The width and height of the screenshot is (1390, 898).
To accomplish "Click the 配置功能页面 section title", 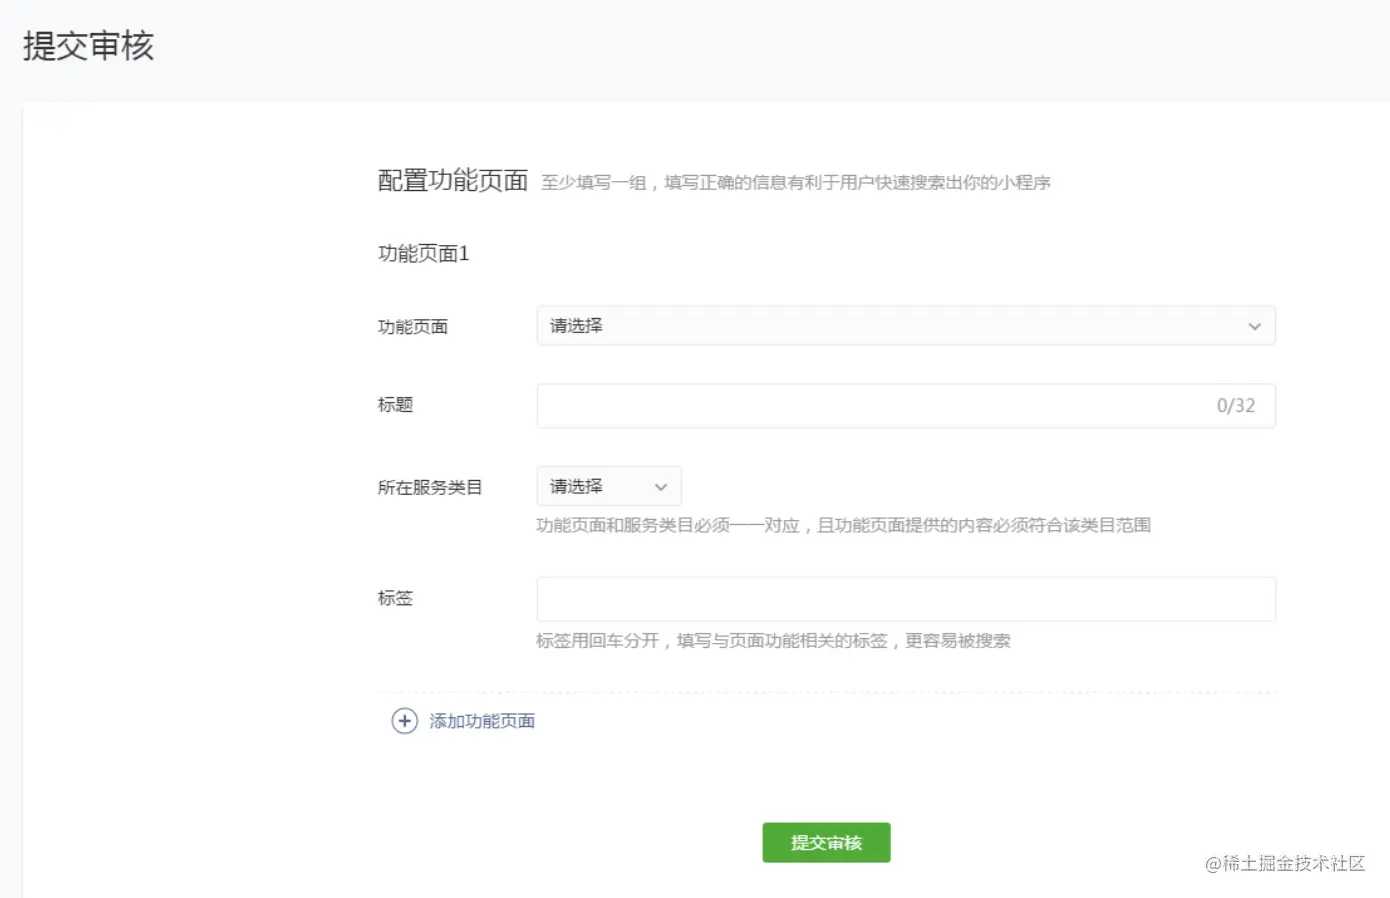I will (x=452, y=180).
